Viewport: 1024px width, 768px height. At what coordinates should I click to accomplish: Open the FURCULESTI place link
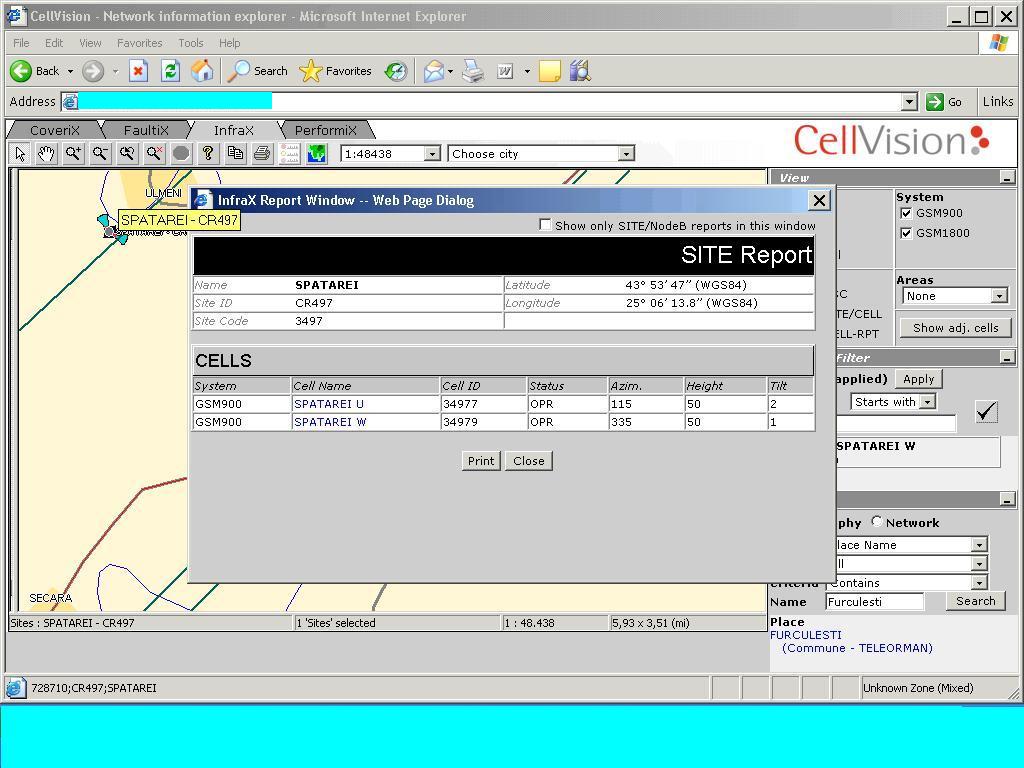click(805, 635)
